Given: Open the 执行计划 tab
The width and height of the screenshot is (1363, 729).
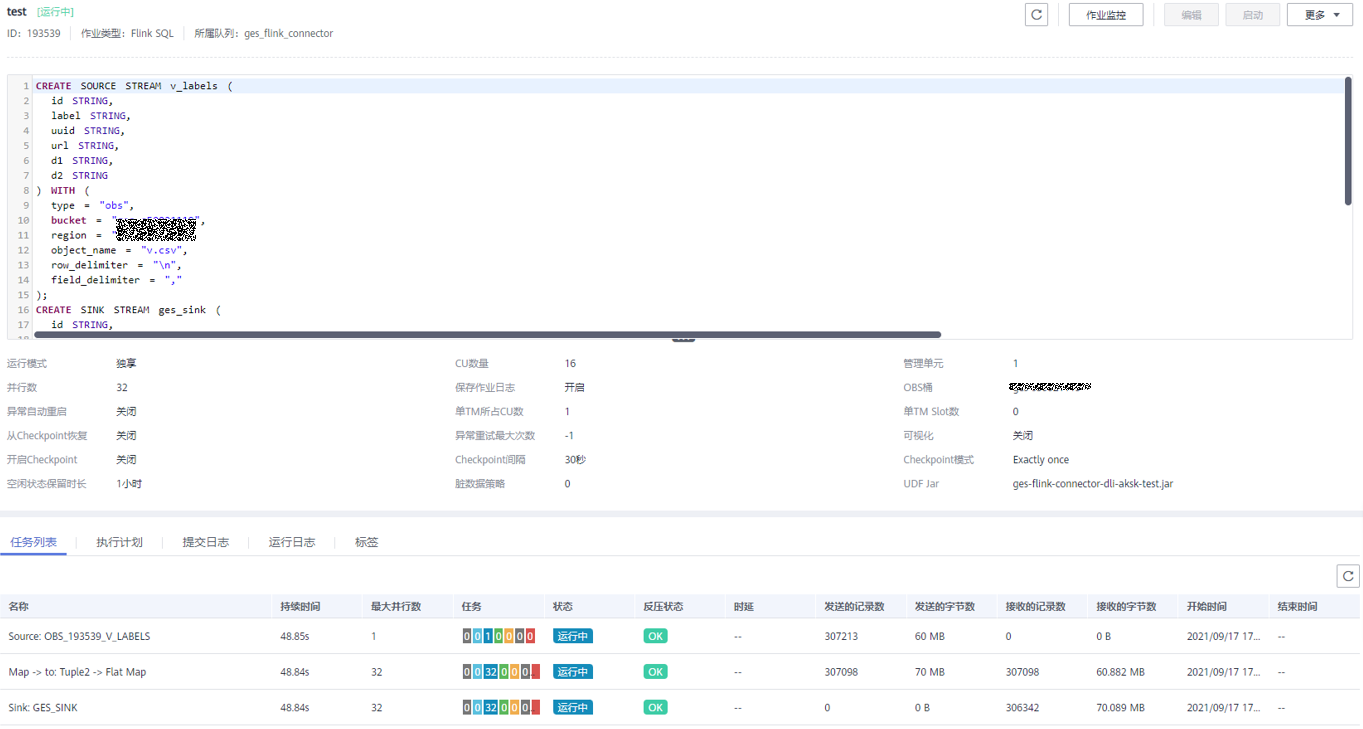Looking at the screenshot, I should point(119,542).
